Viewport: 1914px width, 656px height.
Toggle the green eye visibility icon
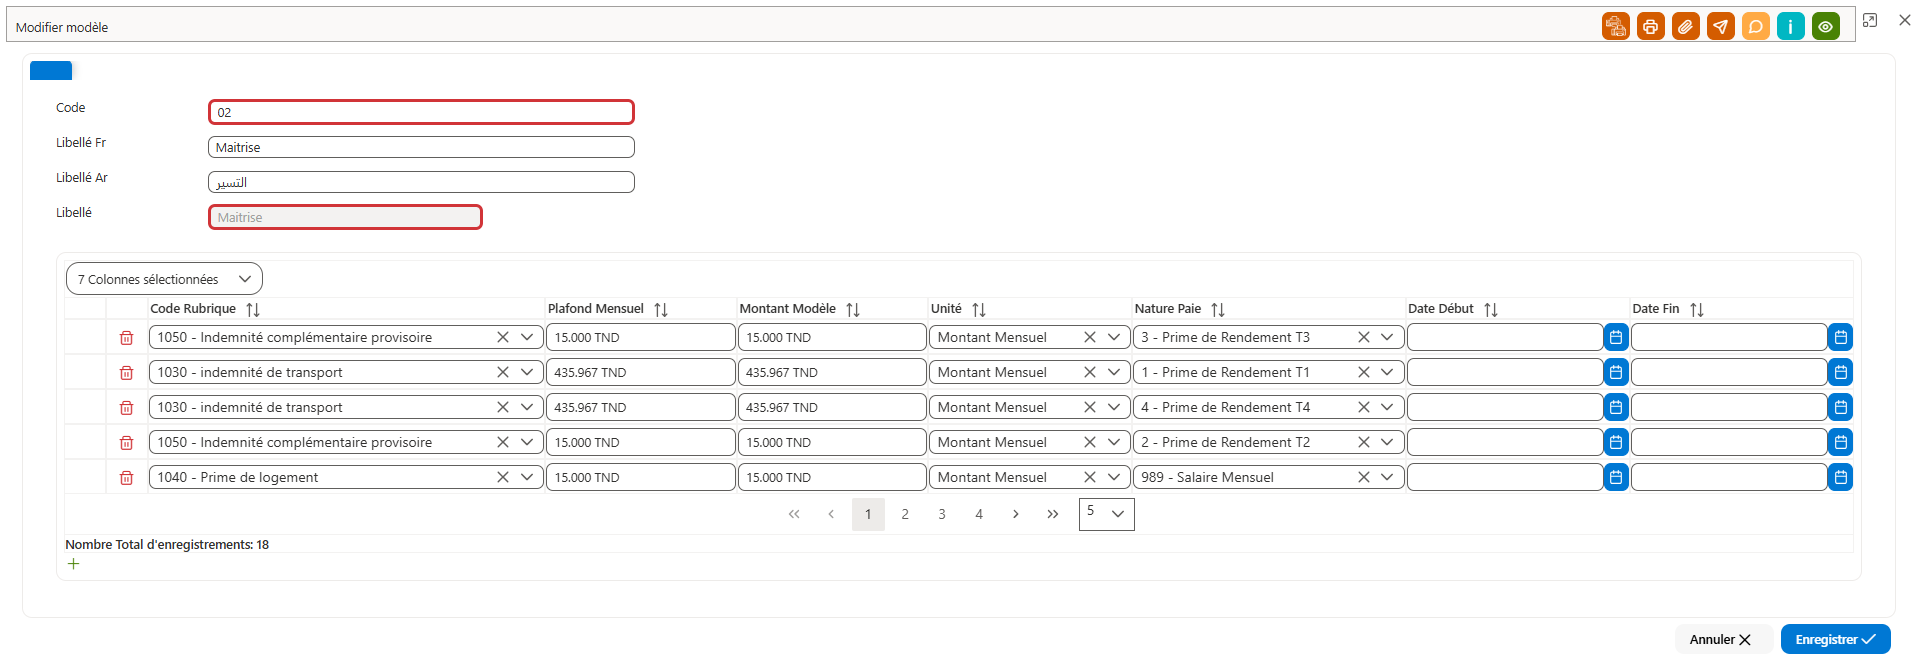click(1826, 26)
